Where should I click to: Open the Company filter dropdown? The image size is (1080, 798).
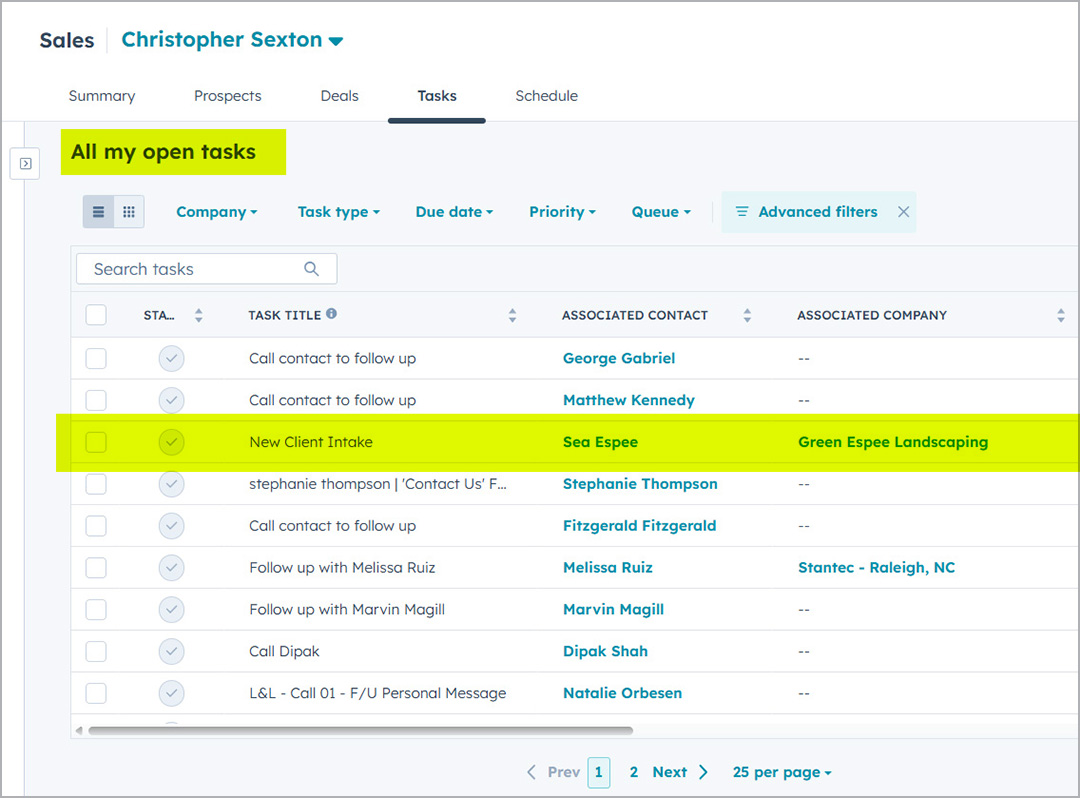(x=216, y=212)
